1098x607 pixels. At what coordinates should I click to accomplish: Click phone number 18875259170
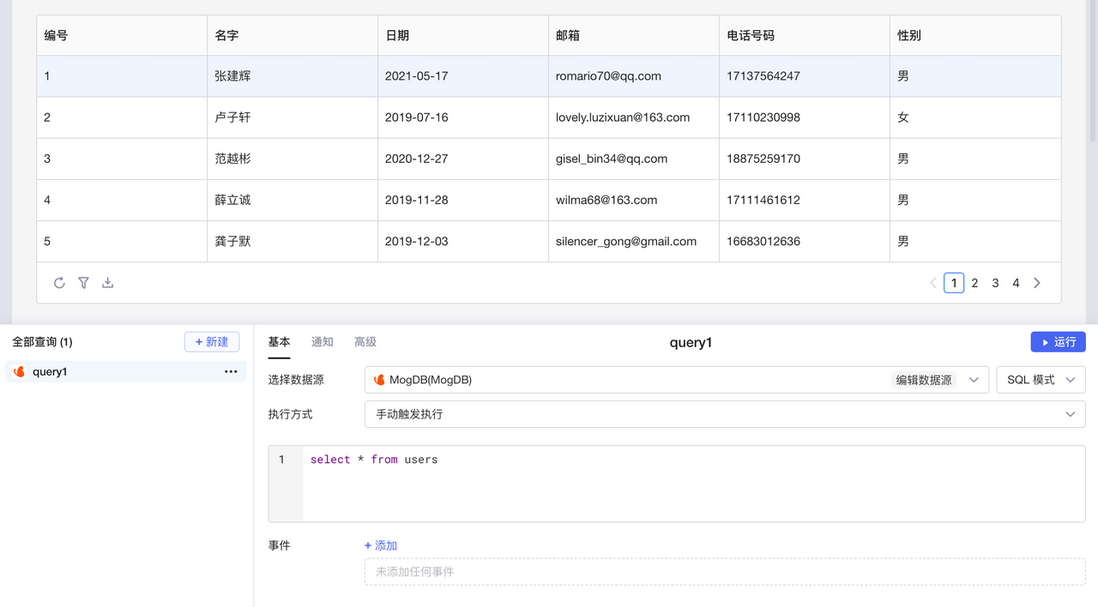tap(763, 159)
